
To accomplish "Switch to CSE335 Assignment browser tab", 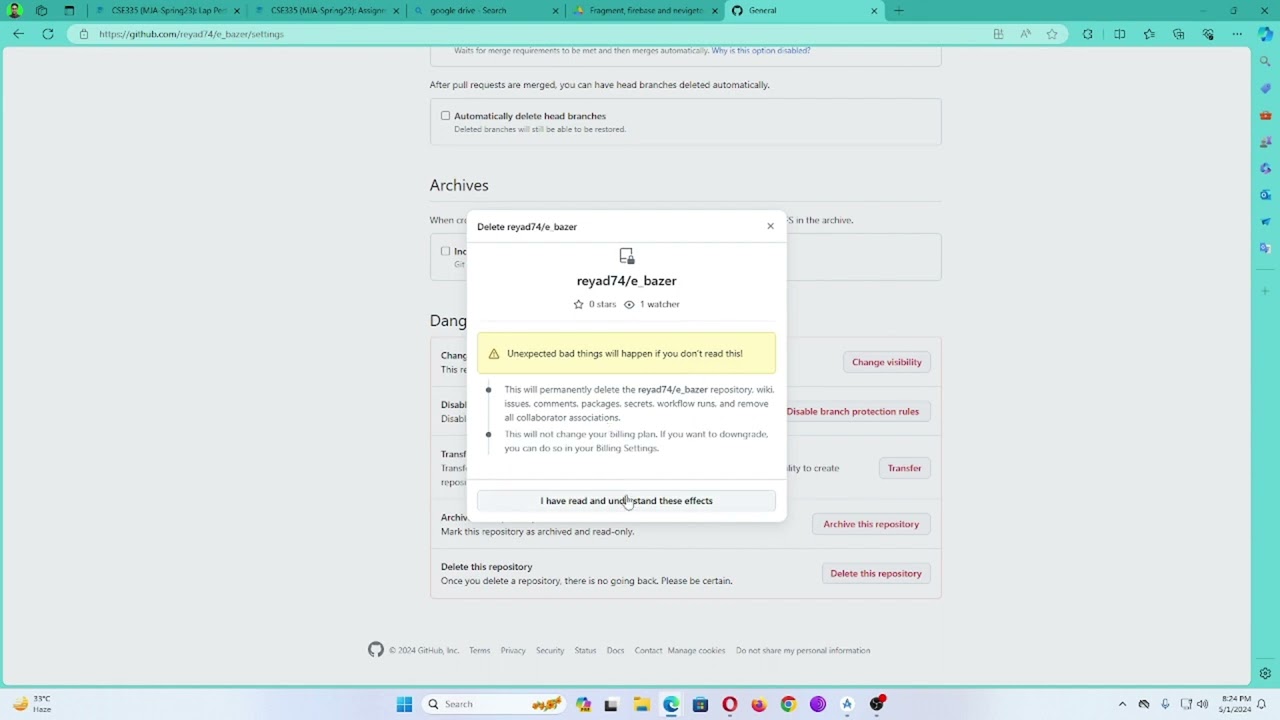I will click(x=327, y=10).
